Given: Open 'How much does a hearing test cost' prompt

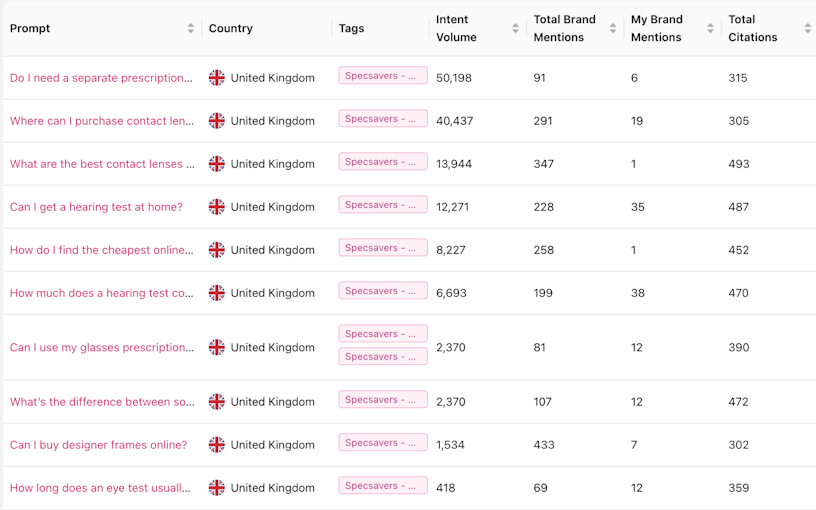Looking at the screenshot, I should 102,293.
